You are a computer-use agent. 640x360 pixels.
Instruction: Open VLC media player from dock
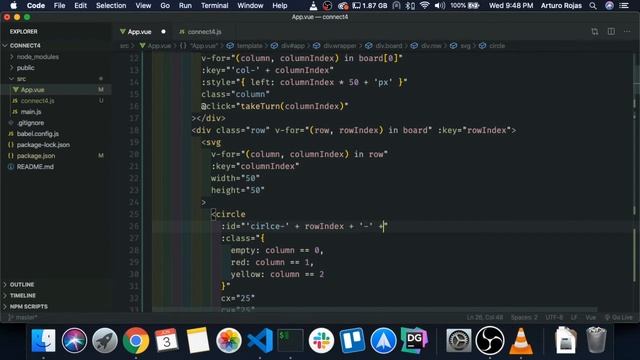(520, 340)
